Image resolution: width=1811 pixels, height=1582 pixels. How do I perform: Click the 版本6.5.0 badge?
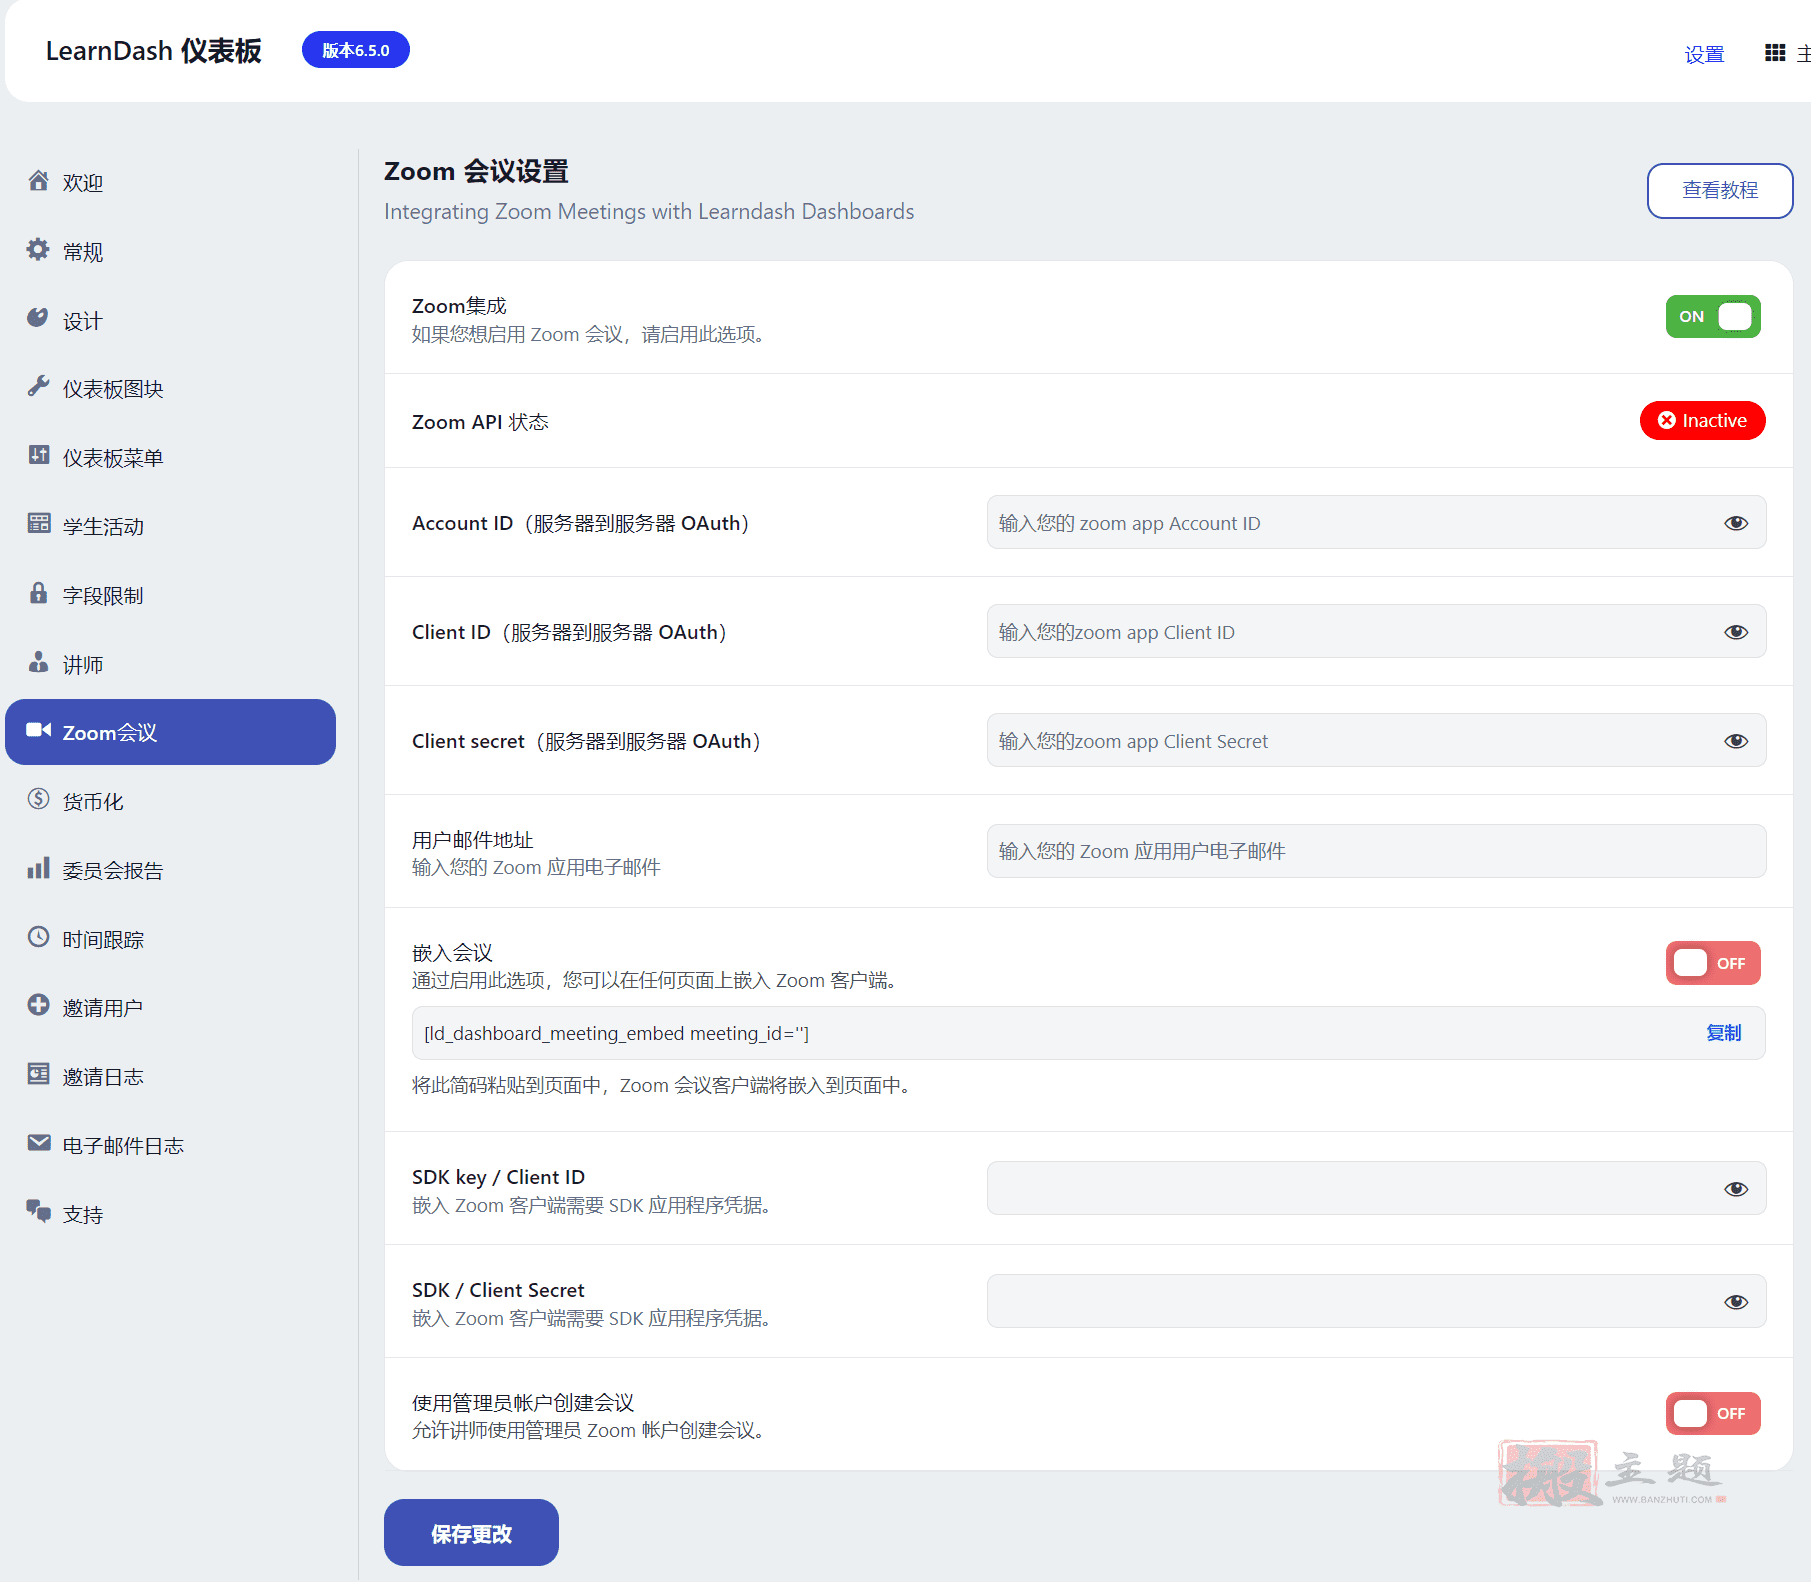(356, 50)
